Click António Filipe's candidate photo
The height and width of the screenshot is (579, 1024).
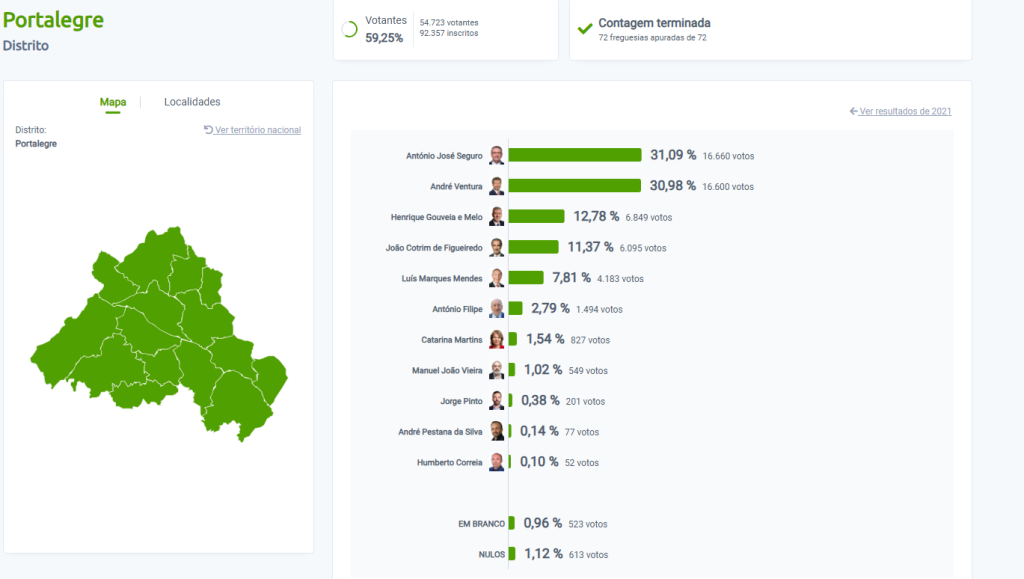point(496,309)
